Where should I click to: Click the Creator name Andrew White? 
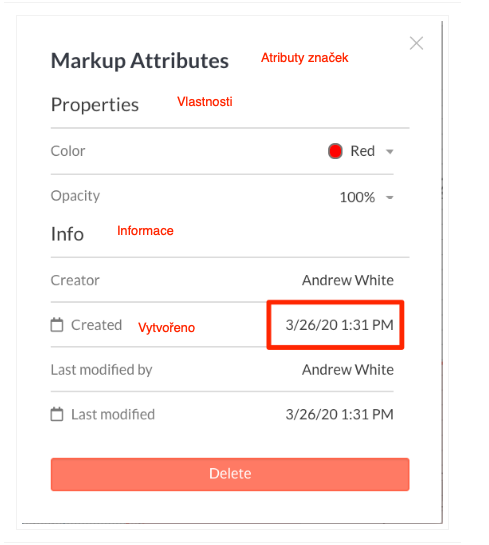348,280
